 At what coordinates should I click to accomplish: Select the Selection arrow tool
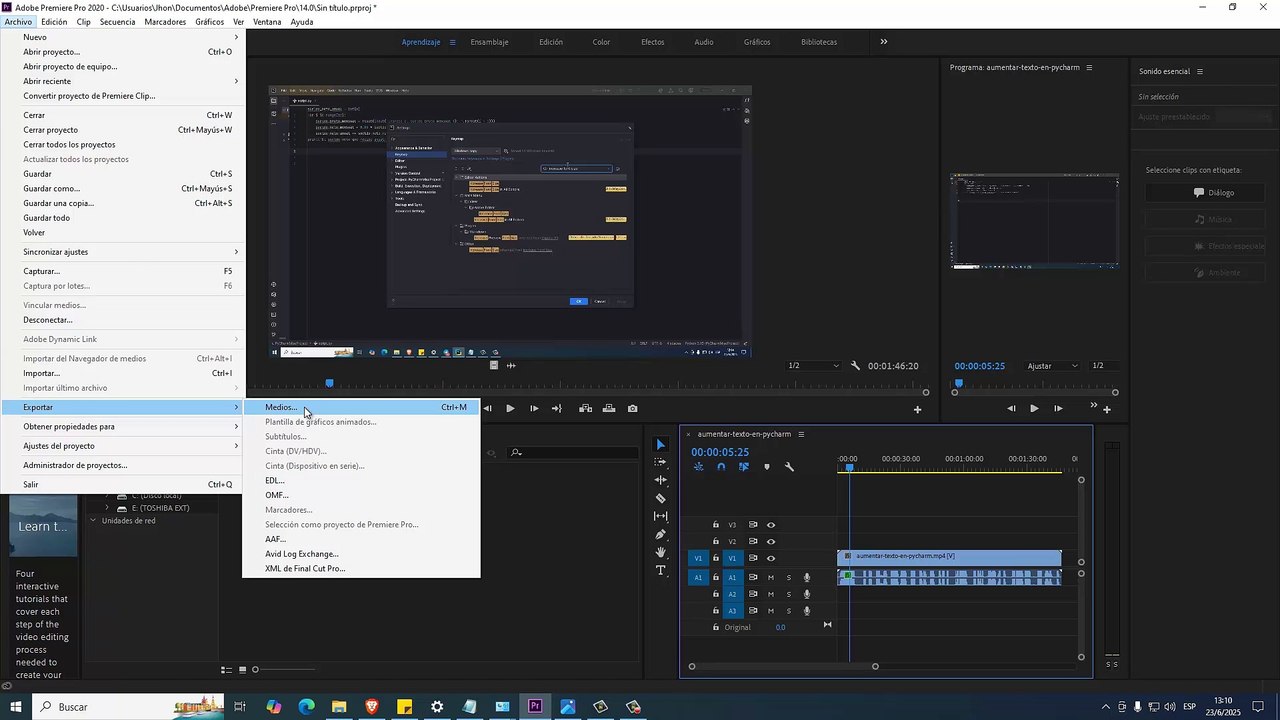660,444
